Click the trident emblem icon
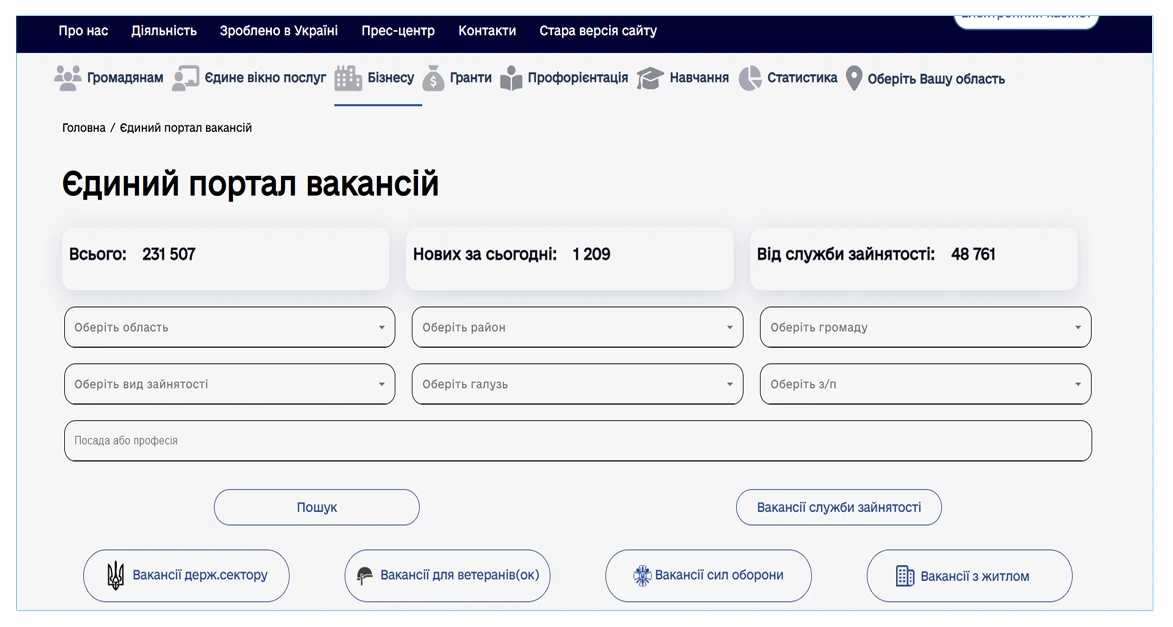1173x627 pixels. [x=116, y=575]
